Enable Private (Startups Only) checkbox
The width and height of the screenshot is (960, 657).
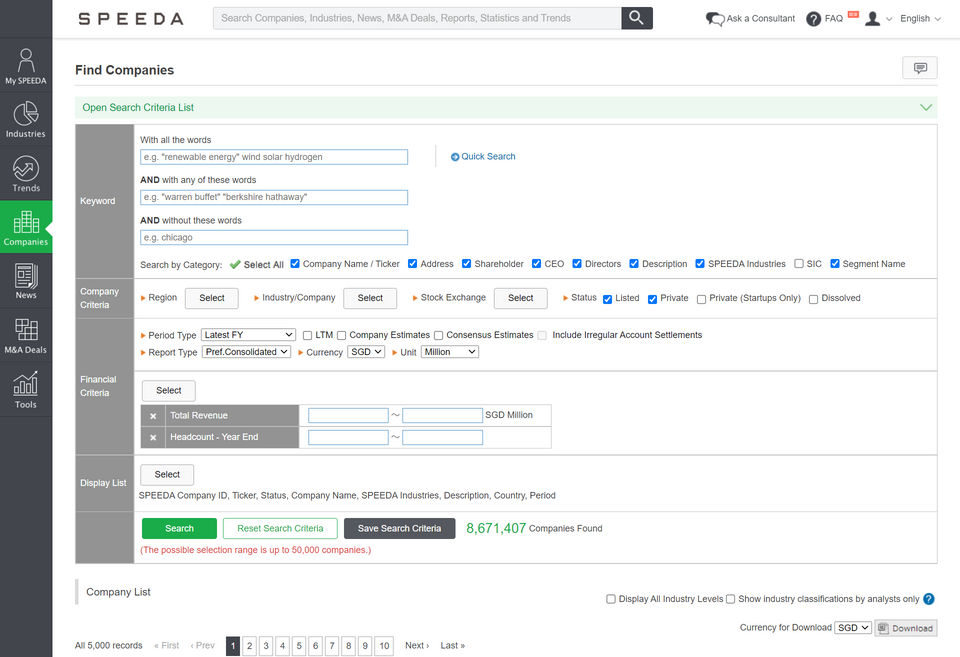point(702,299)
